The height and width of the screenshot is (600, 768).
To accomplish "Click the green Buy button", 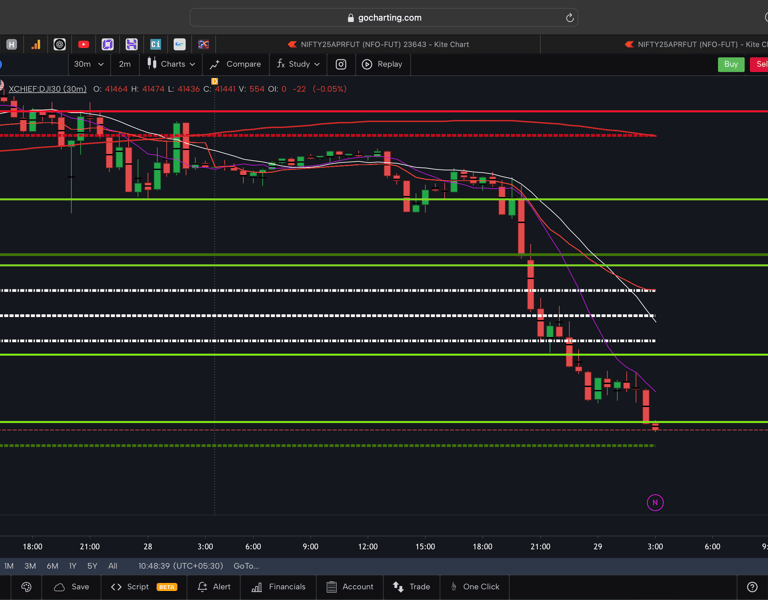I will coord(731,64).
